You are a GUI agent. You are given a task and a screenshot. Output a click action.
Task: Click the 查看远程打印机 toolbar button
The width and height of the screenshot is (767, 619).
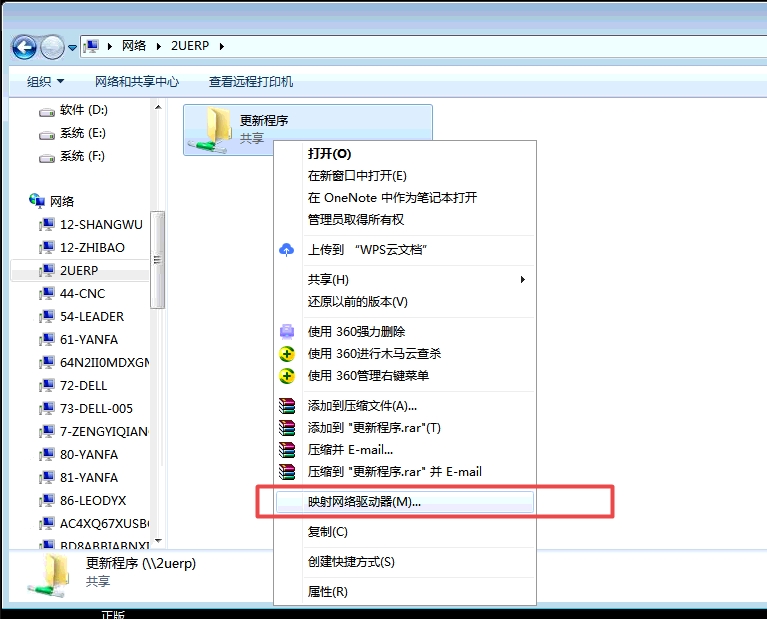click(x=251, y=81)
